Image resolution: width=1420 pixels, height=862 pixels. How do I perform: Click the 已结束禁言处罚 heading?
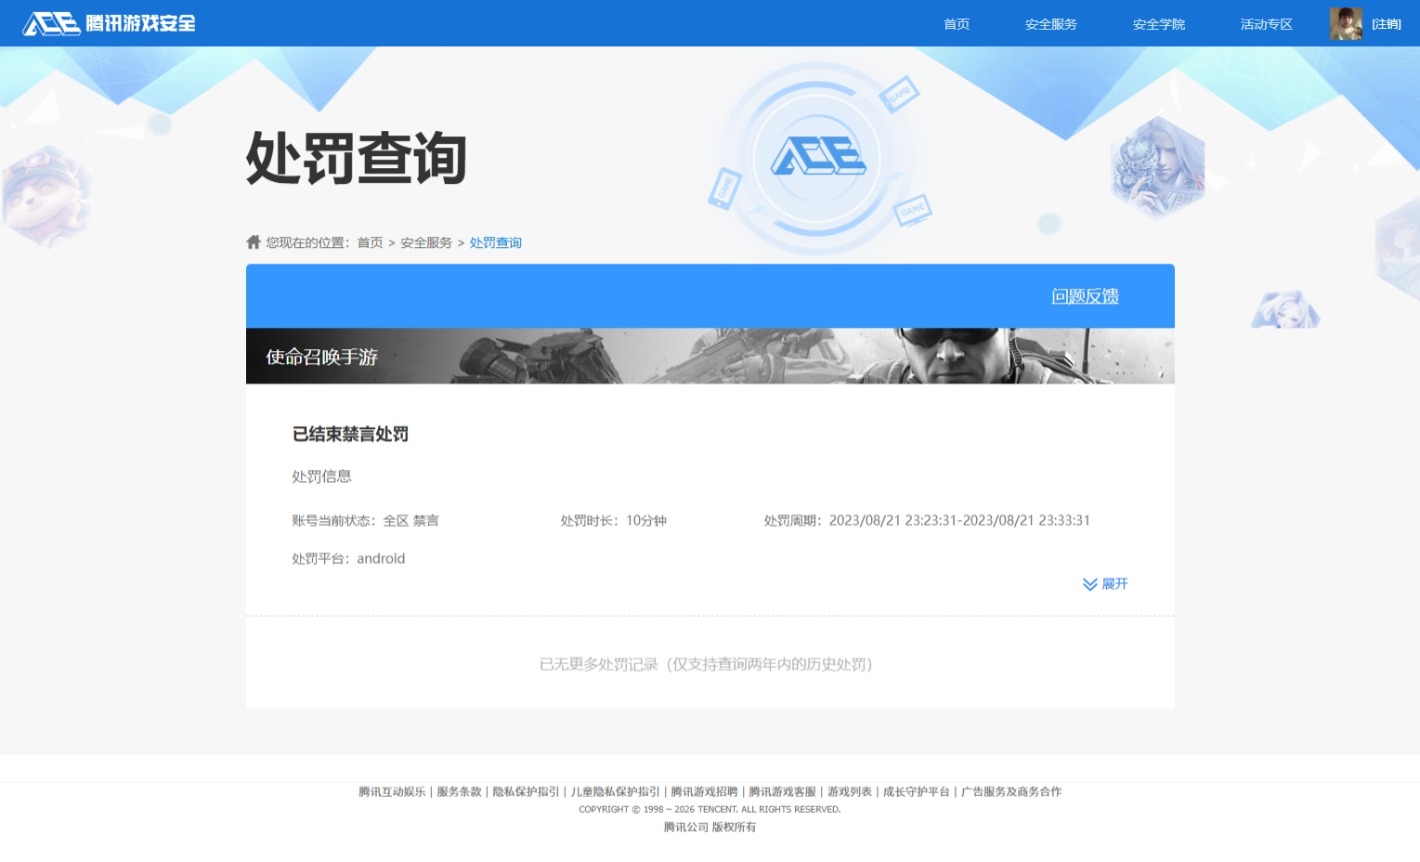click(350, 434)
